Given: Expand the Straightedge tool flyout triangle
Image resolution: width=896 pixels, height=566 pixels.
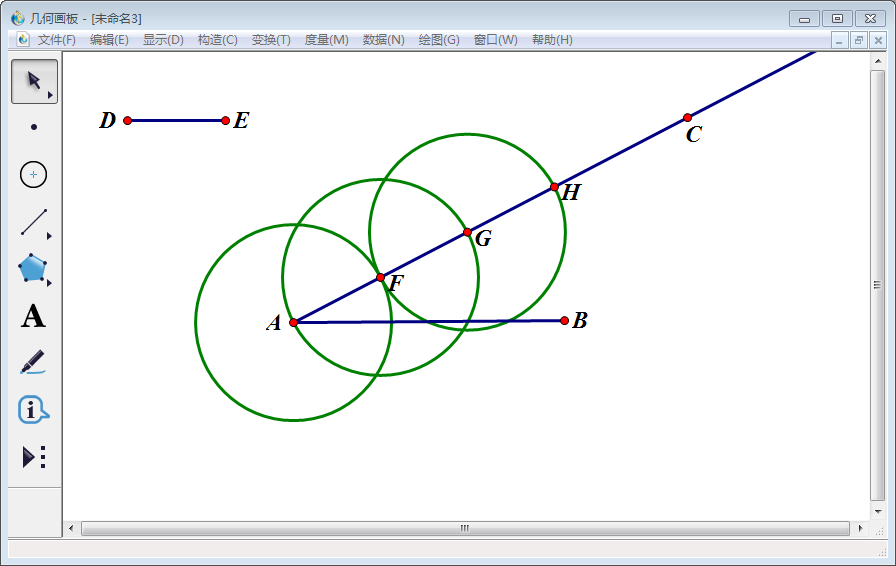Looking at the screenshot, I should click(49, 236).
